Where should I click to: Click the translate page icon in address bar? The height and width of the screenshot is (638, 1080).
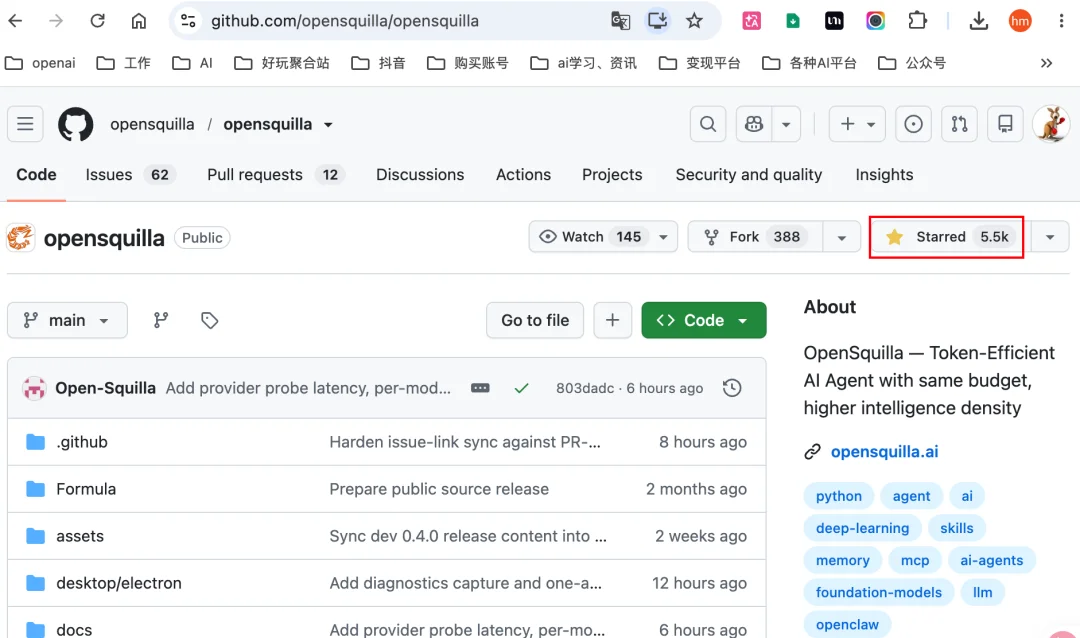(620, 21)
